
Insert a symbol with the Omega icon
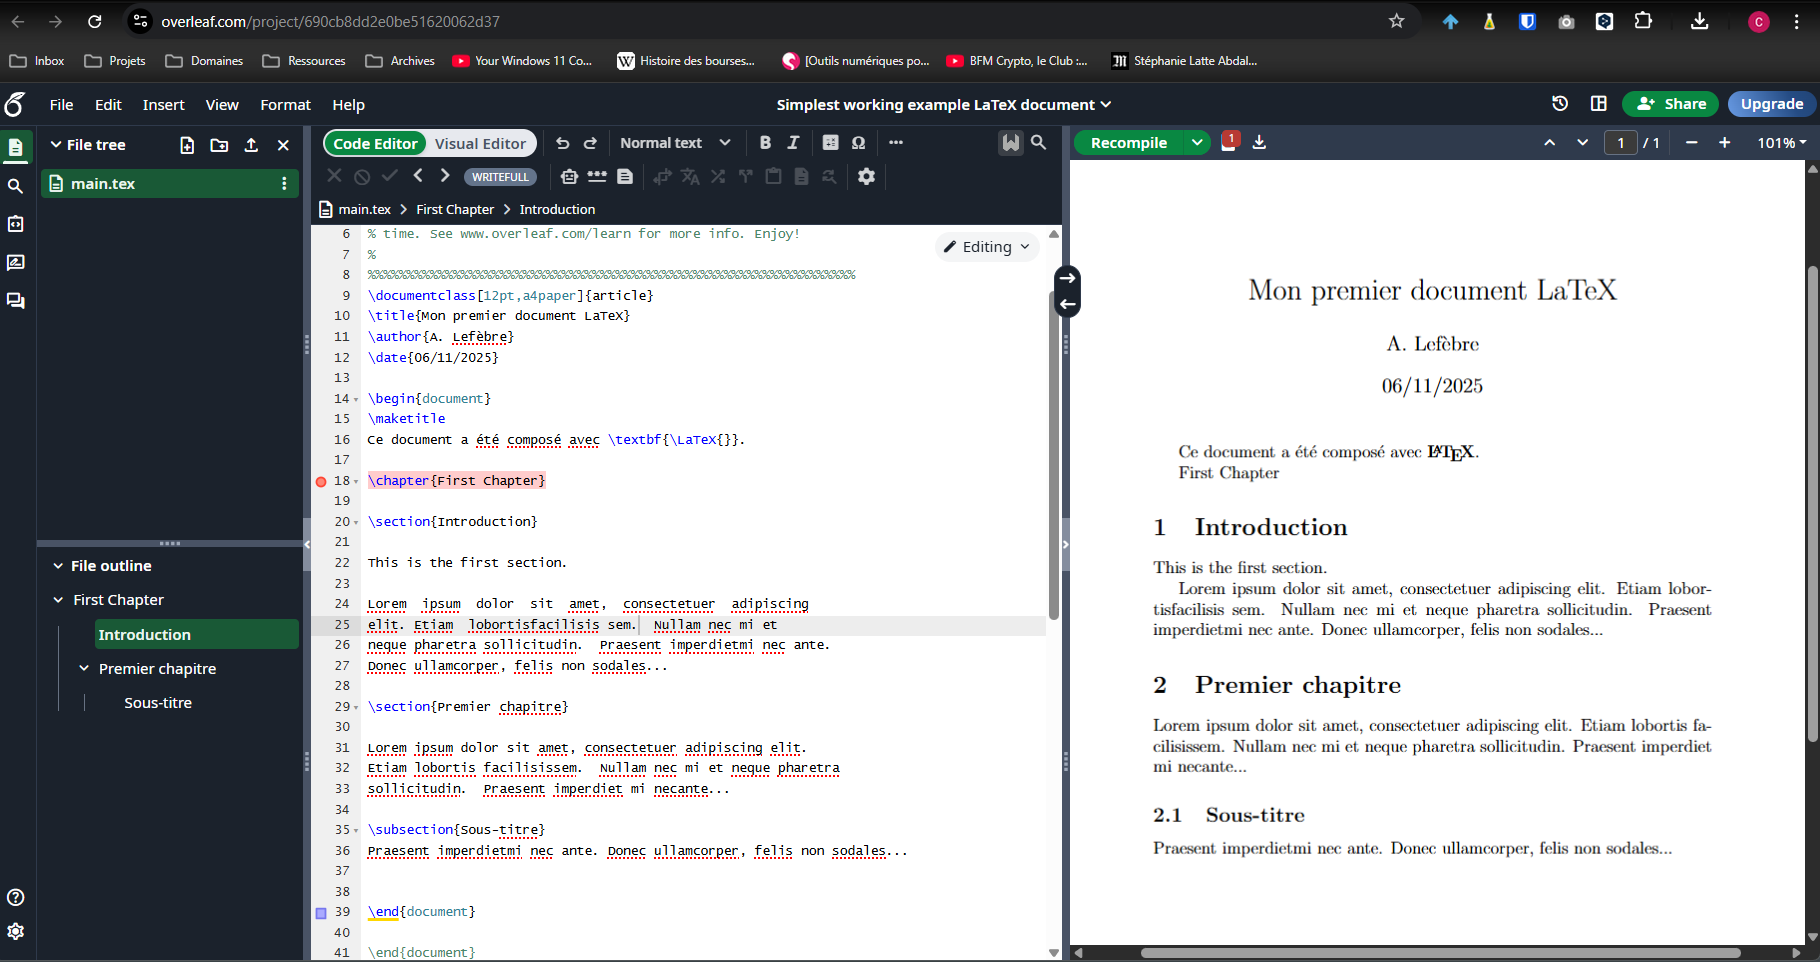tap(858, 143)
